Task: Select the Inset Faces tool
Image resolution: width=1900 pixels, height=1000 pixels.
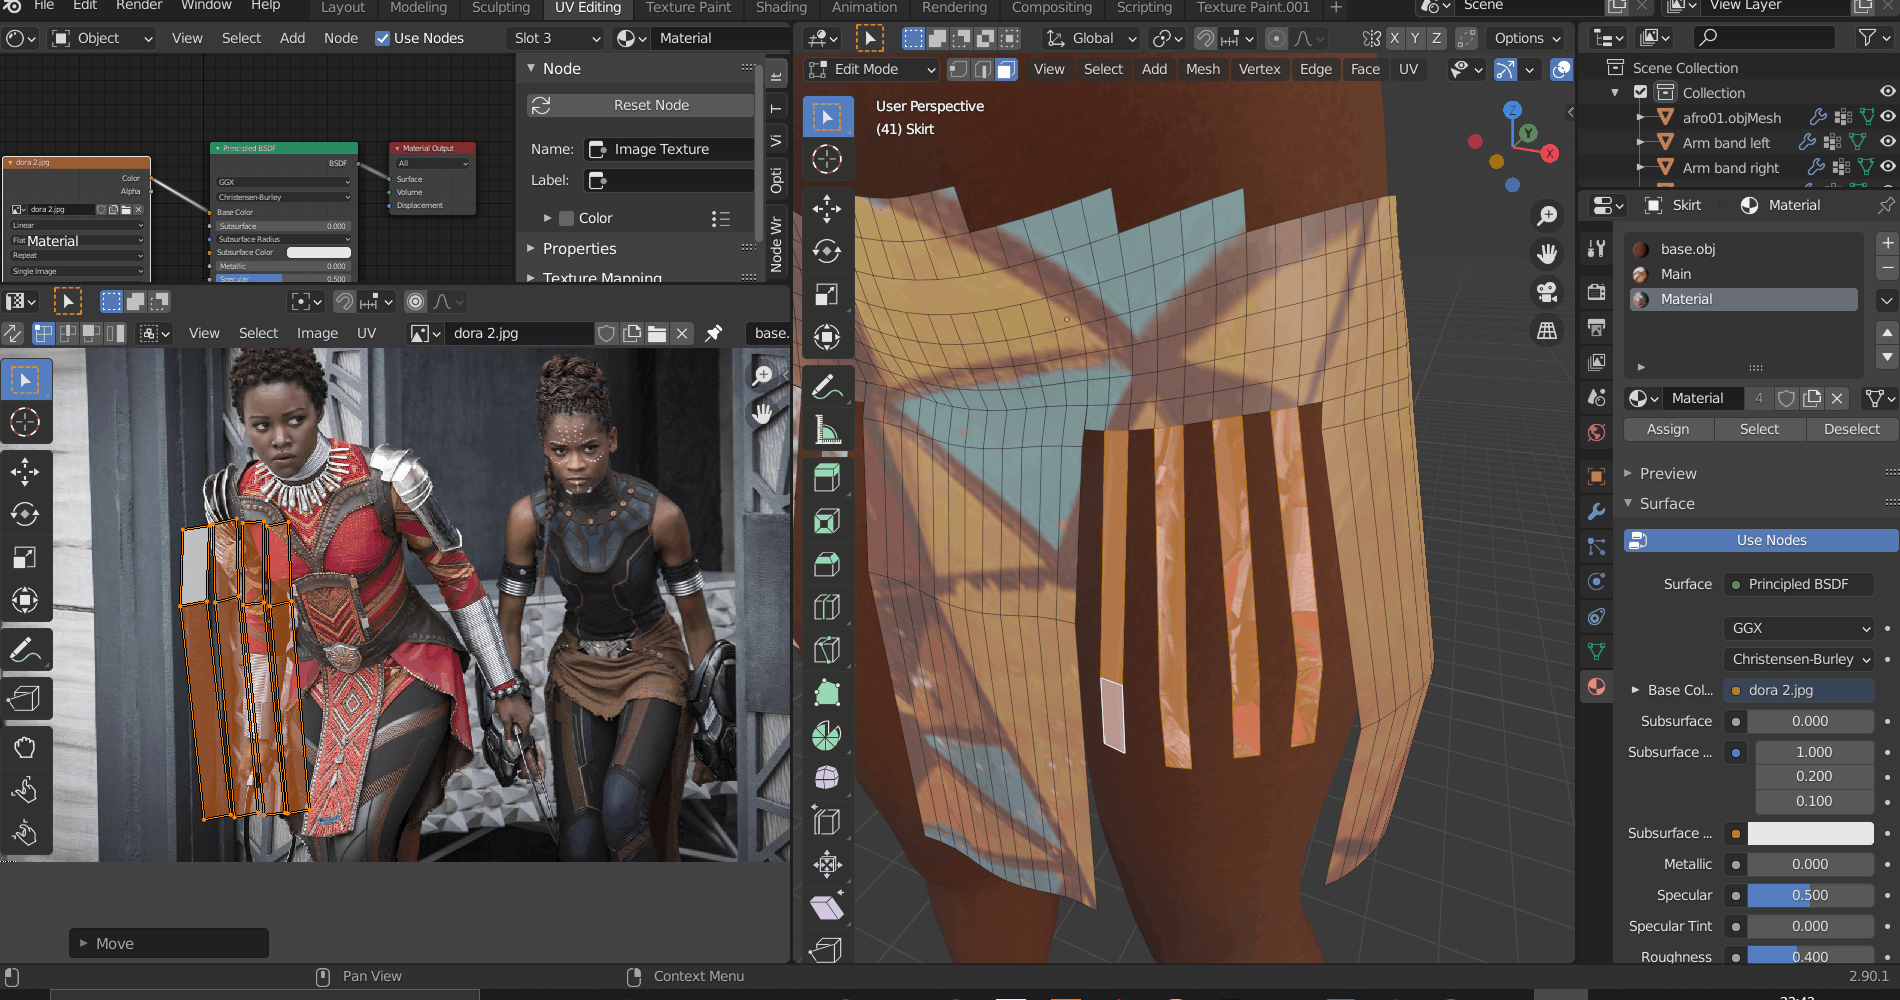Action: pyautogui.click(x=827, y=521)
